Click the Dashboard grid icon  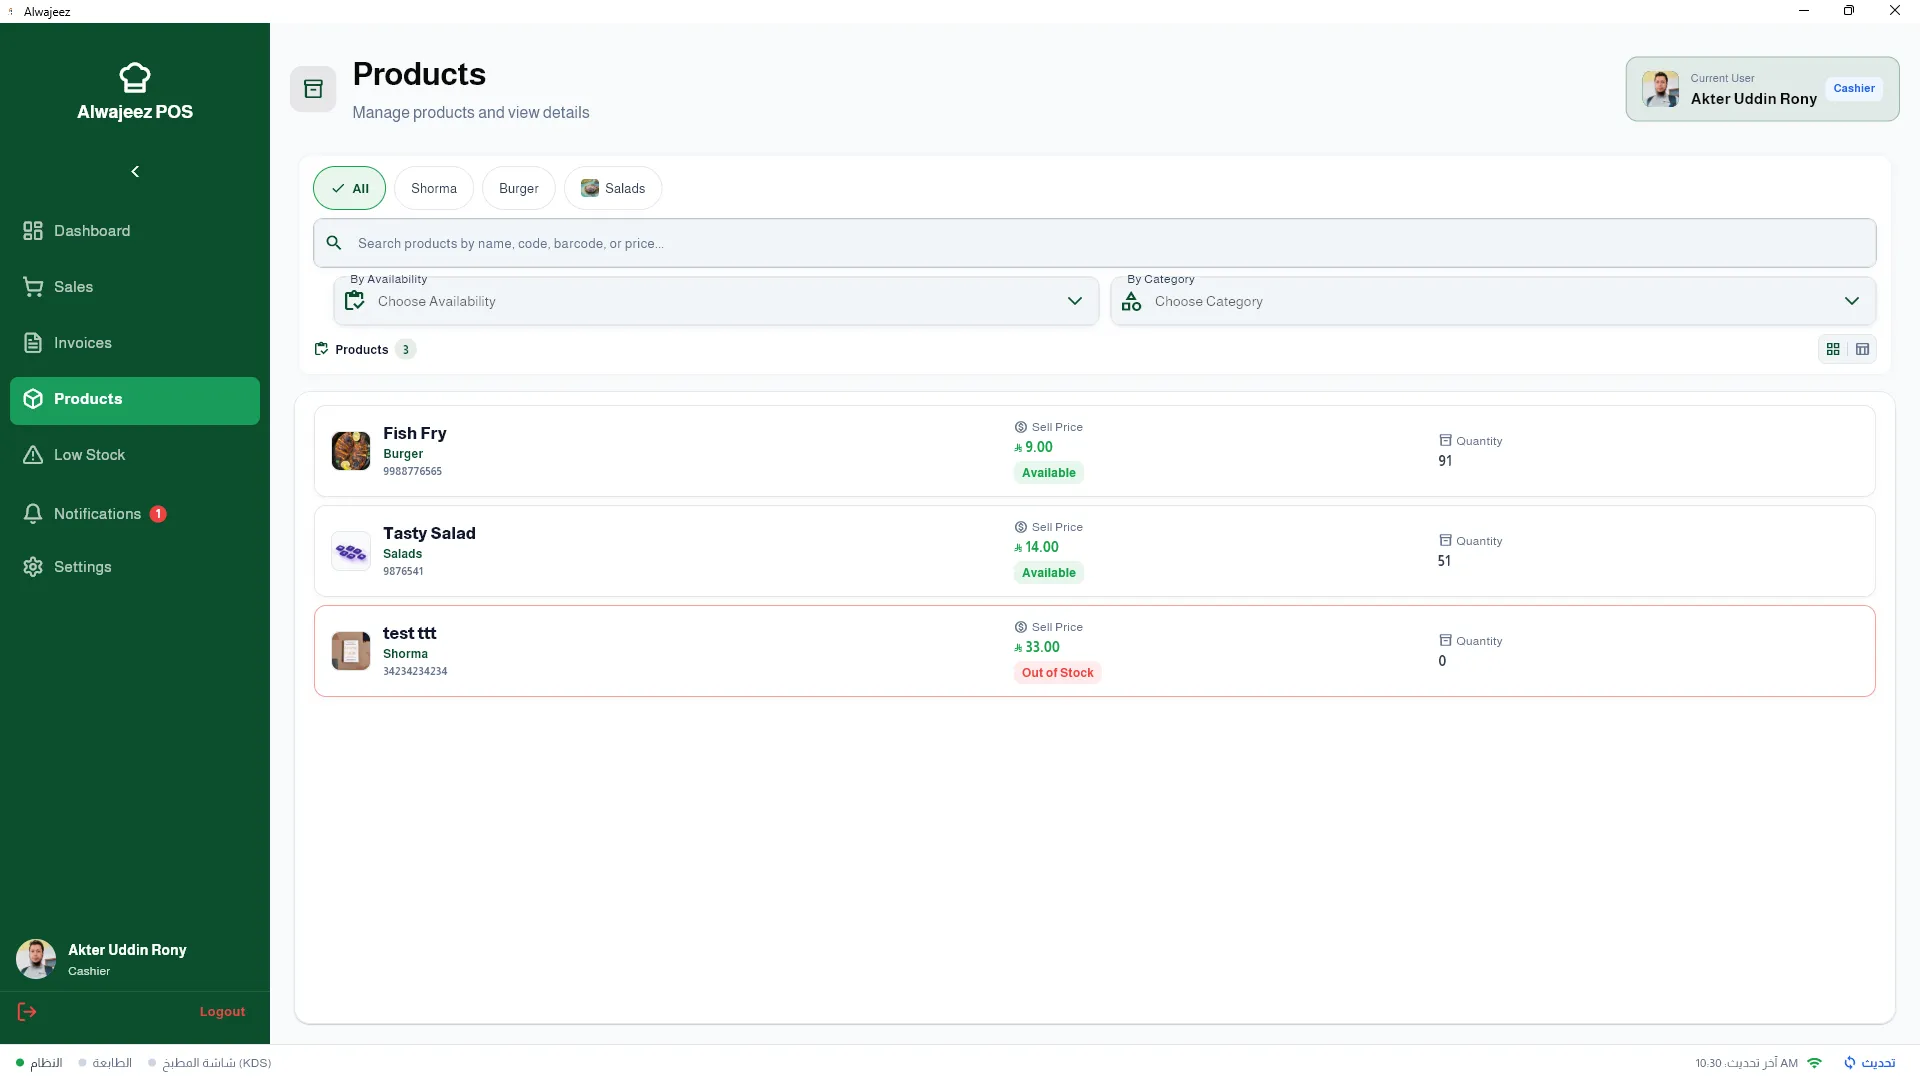[33, 231]
